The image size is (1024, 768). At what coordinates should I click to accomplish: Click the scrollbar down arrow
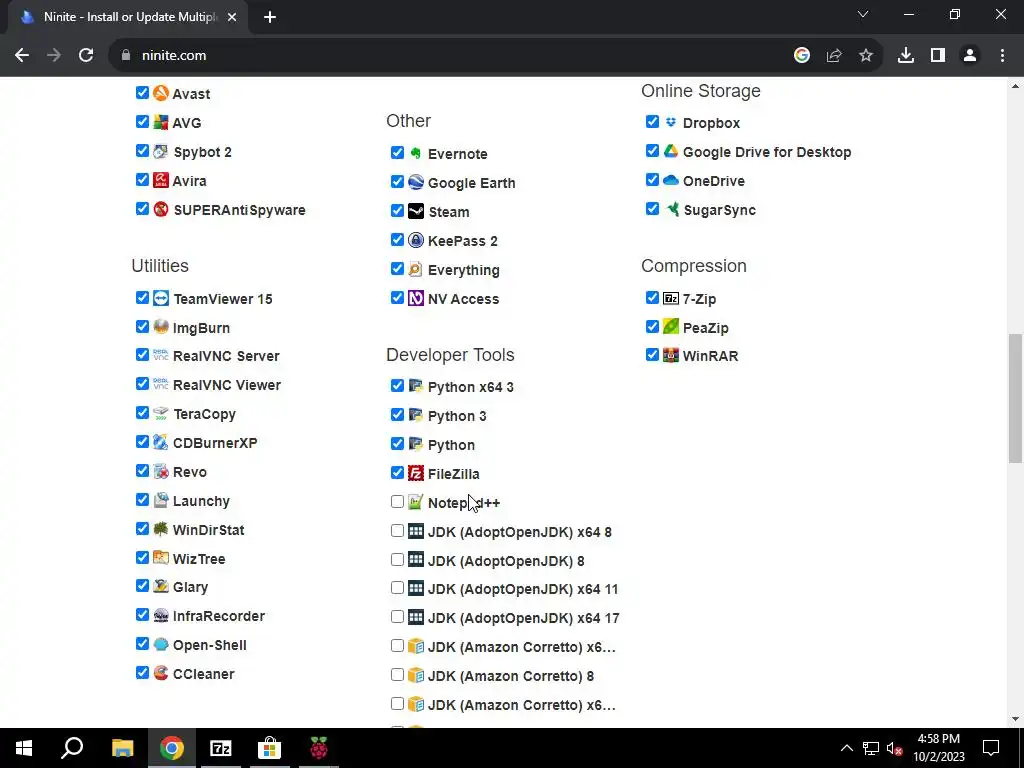[x=1015, y=719]
